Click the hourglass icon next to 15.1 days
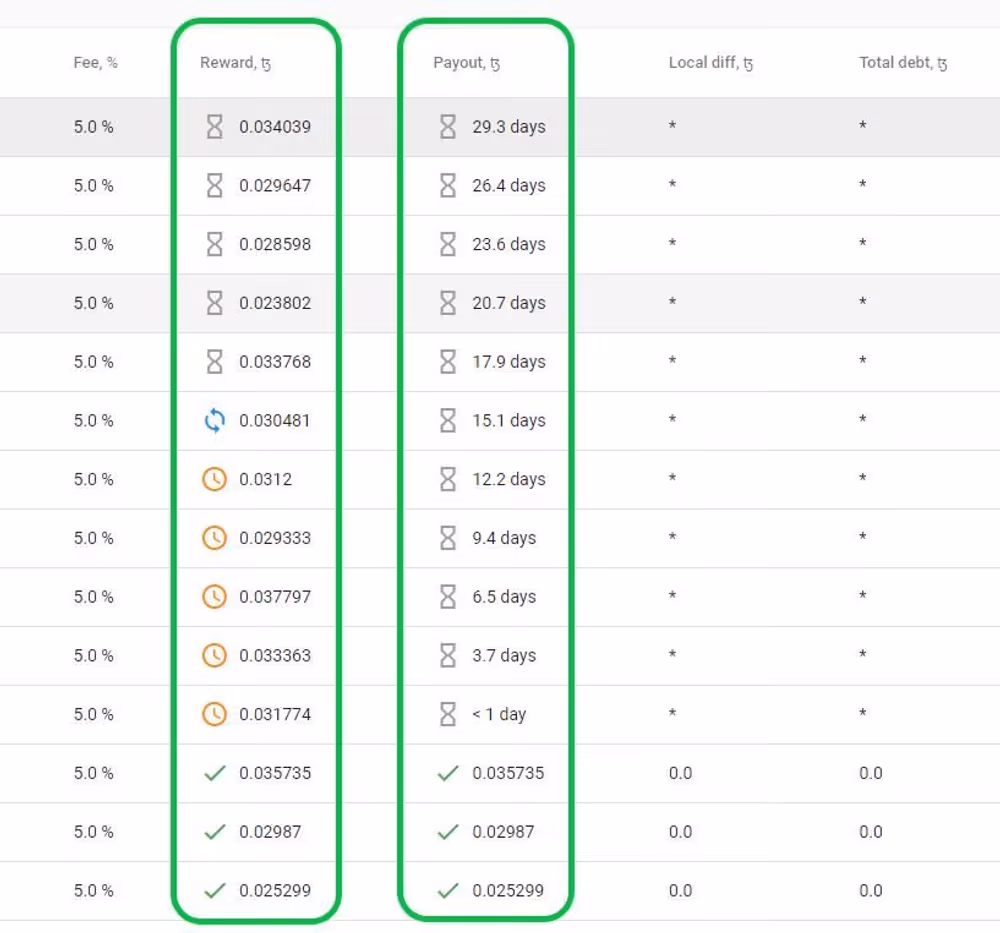Image resolution: width=1000 pixels, height=933 pixels. [448, 421]
